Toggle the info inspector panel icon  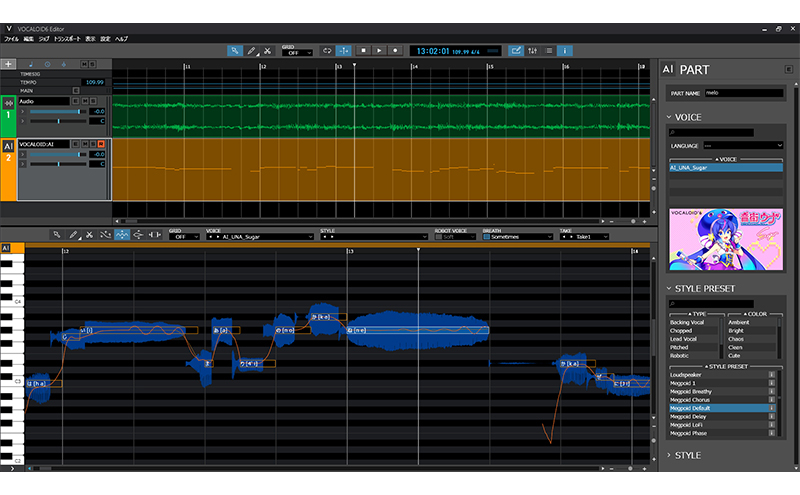[x=564, y=50]
